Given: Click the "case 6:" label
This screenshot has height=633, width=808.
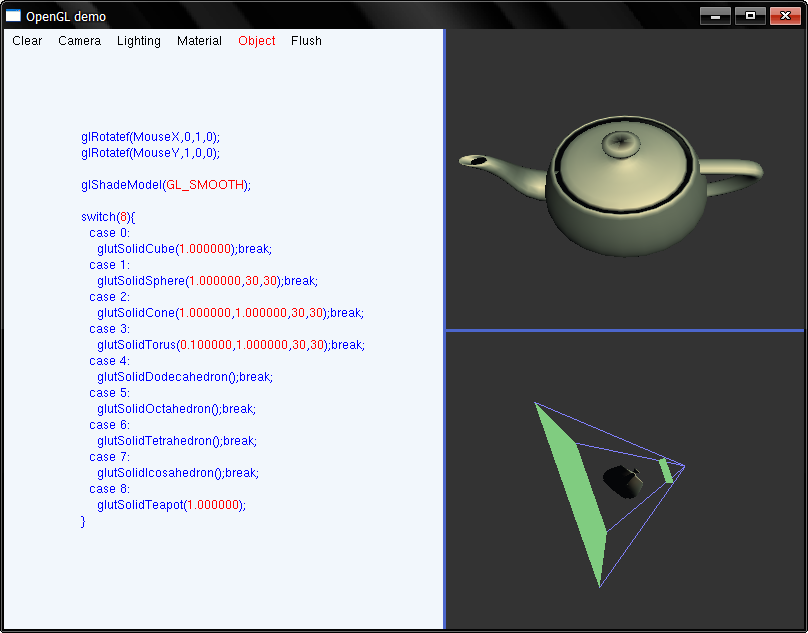Looking at the screenshot, I should click(x=109, y=425).
